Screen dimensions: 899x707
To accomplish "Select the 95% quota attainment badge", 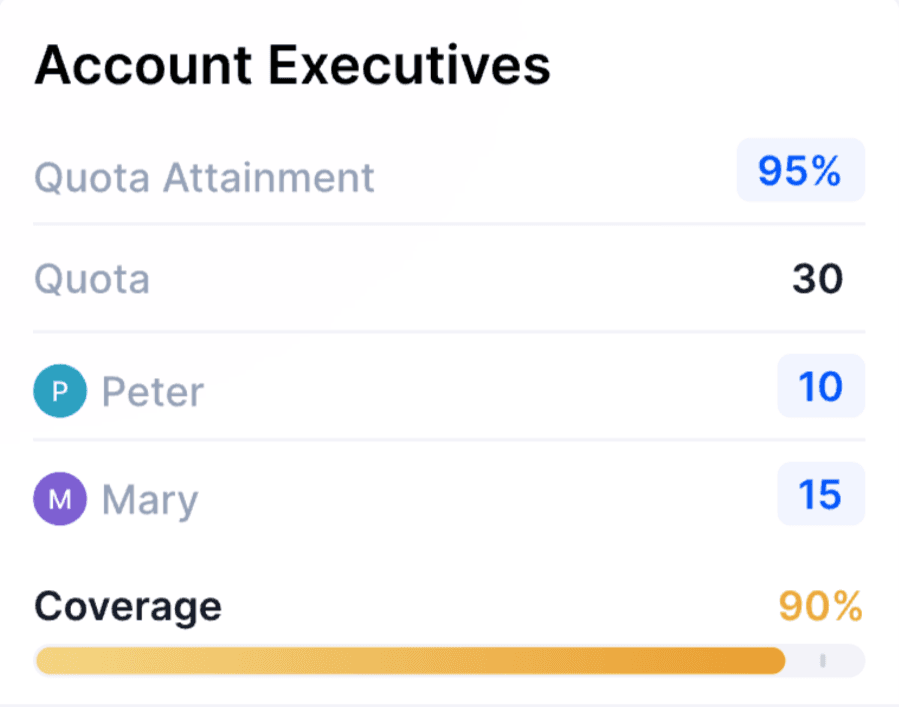I will [800, 170].
